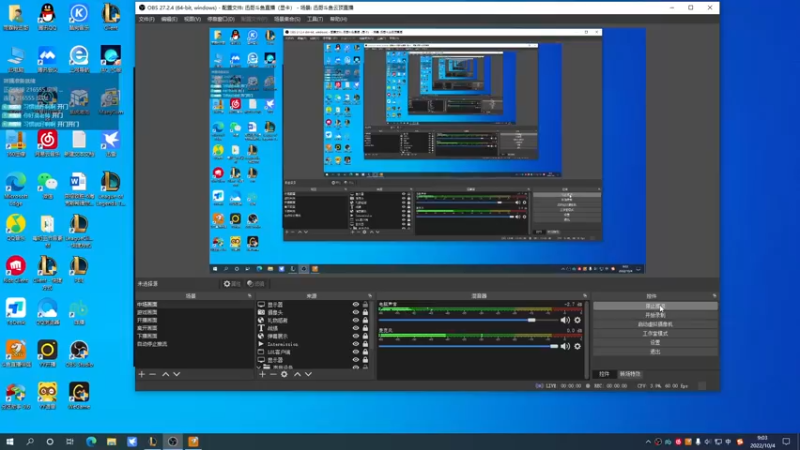Pop out the Audio Mixer dock panel
The image size is (800, 450).
(585, 296)
